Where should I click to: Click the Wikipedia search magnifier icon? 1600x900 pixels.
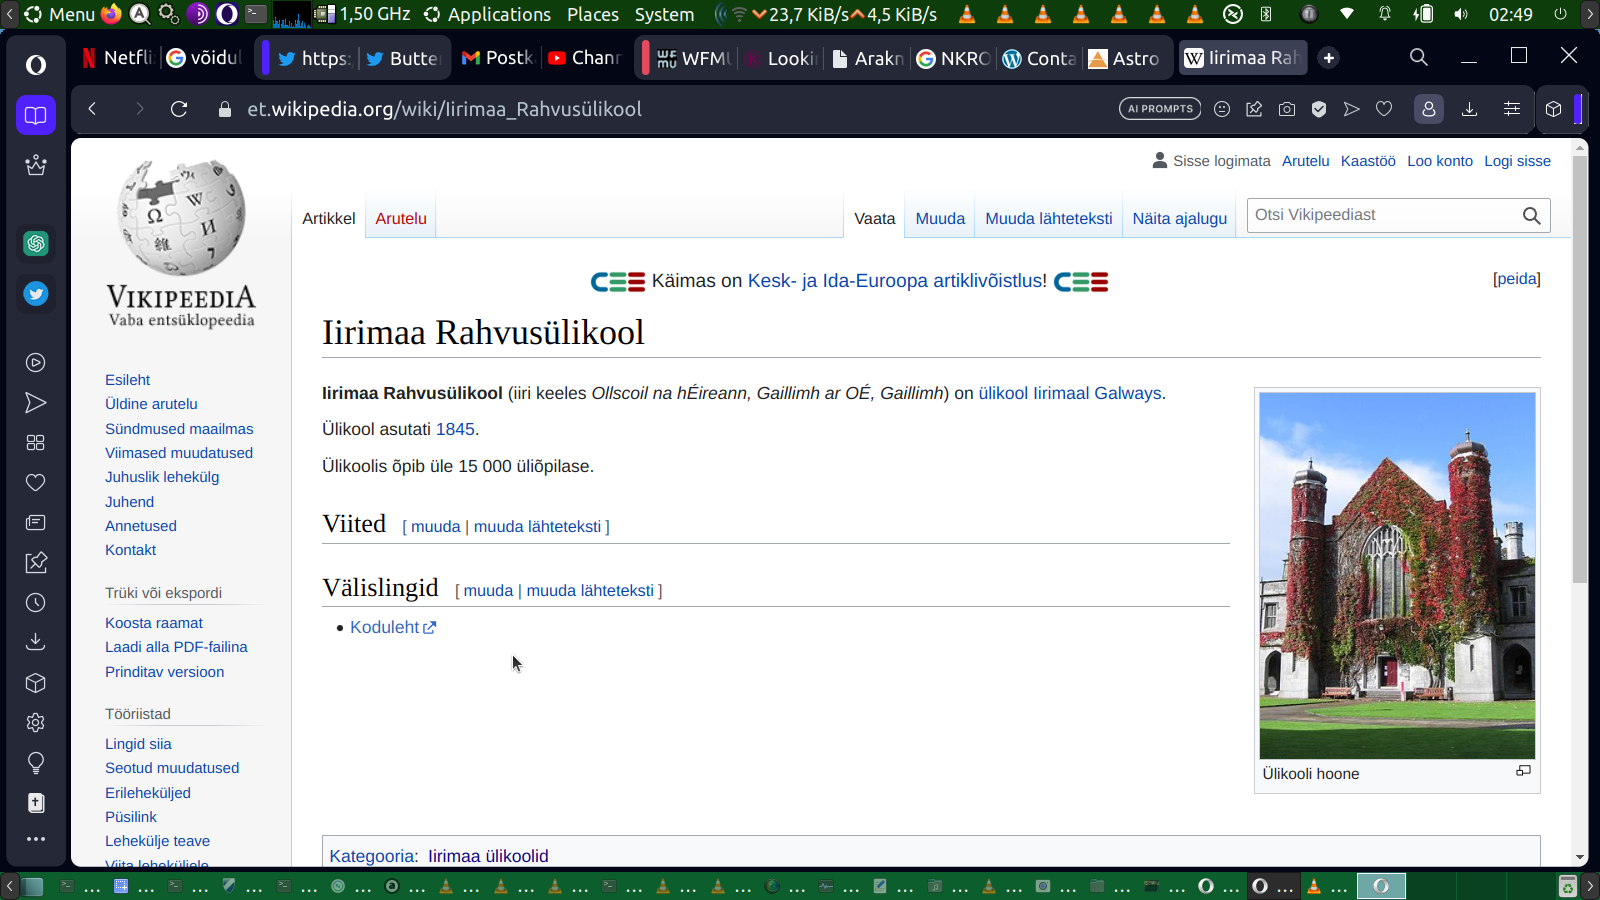pos(1531,216)
